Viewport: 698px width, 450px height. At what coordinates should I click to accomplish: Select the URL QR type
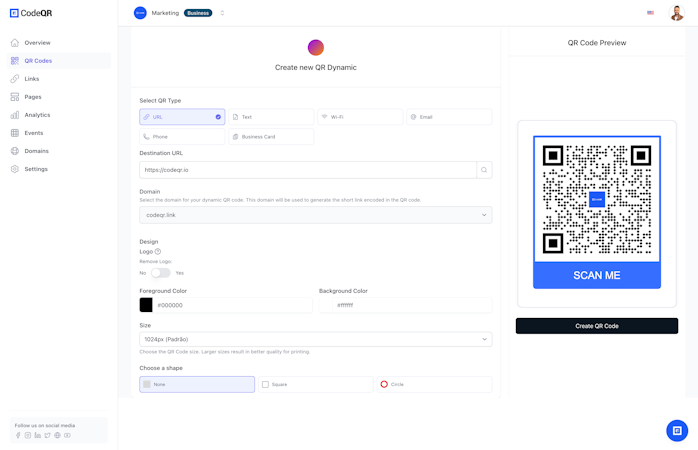click(182, 117)
